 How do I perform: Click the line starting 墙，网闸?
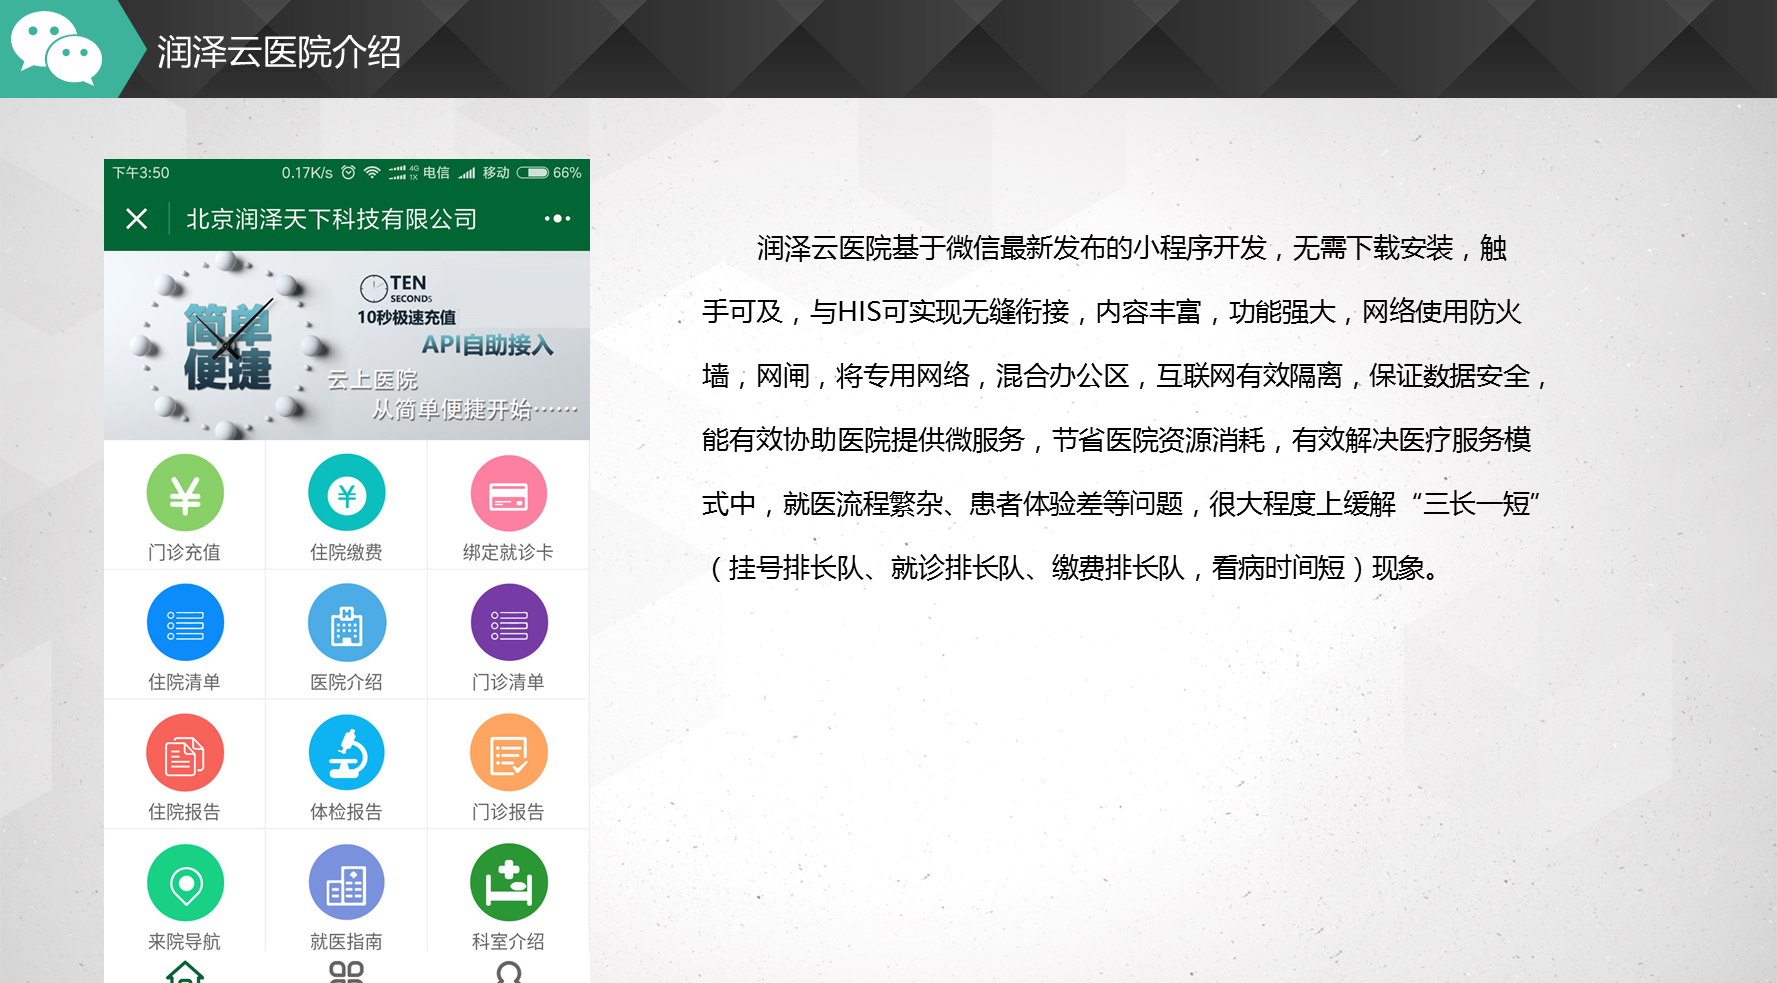[1125, 376]
